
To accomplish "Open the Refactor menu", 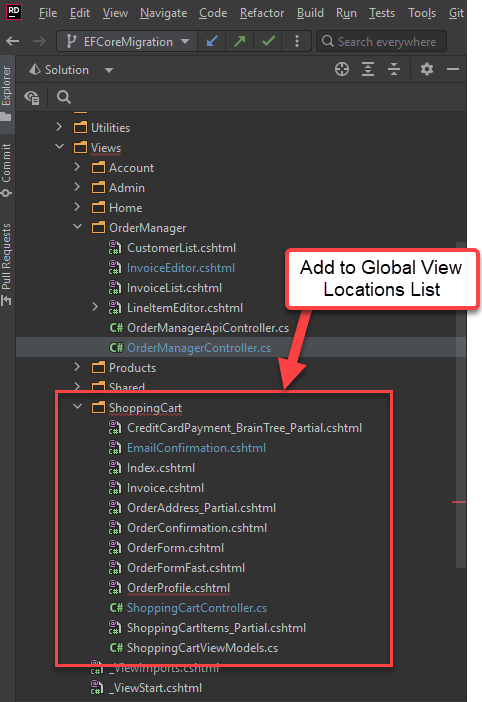I will (262, 13).
